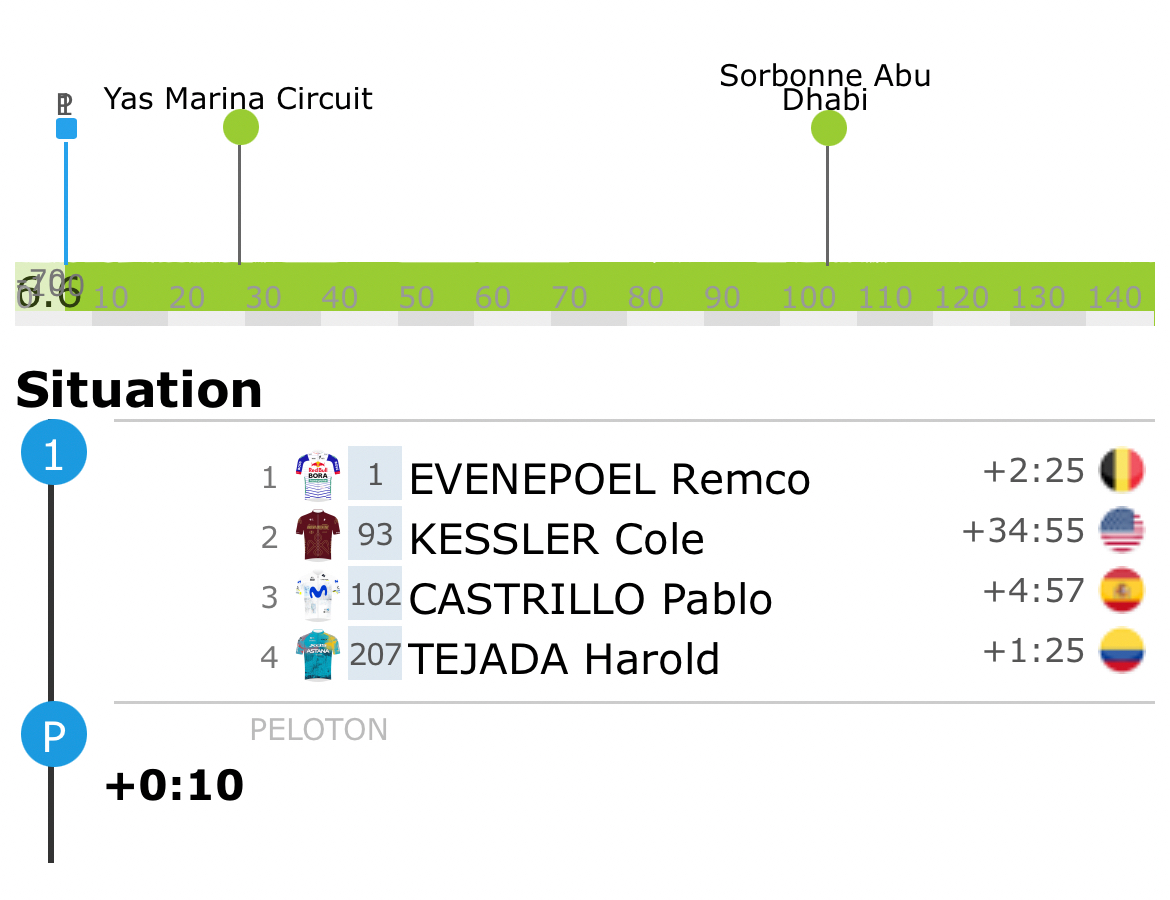Click the peloton P circle badge

point(54,735)
